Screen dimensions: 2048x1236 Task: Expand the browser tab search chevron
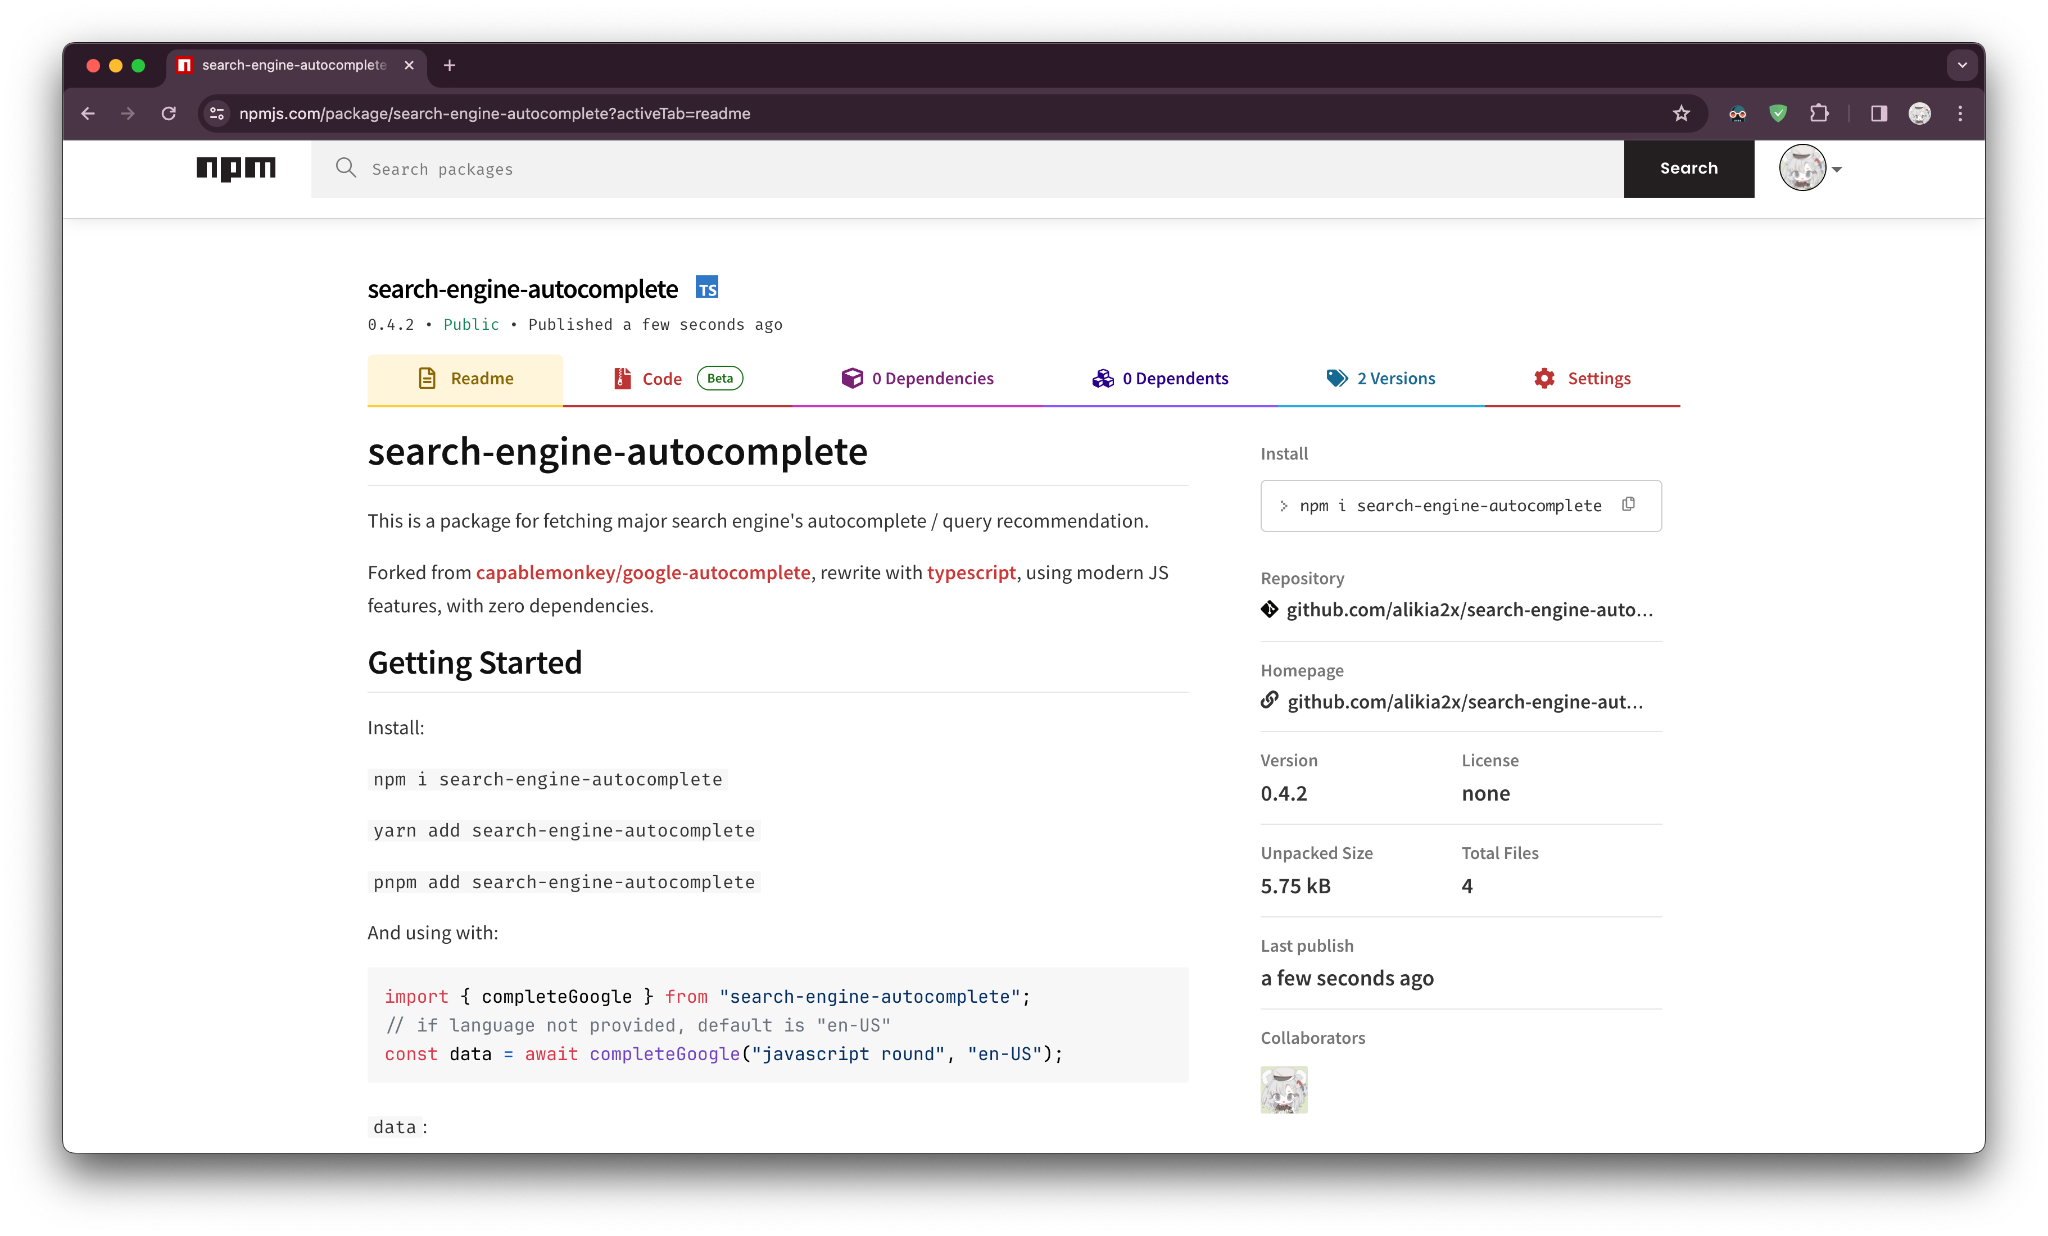coord(1962,65)
